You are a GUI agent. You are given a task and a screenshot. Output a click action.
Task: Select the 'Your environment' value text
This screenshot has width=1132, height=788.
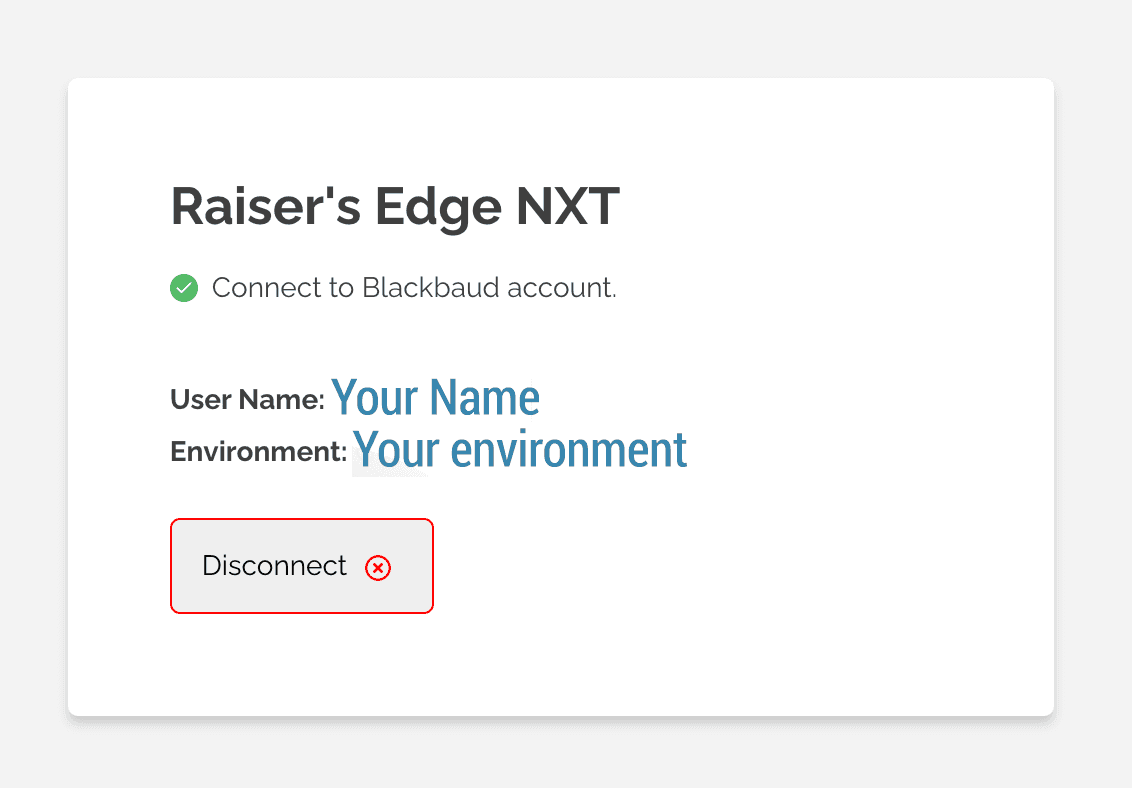pyautogui.click(x=520, y=450)
